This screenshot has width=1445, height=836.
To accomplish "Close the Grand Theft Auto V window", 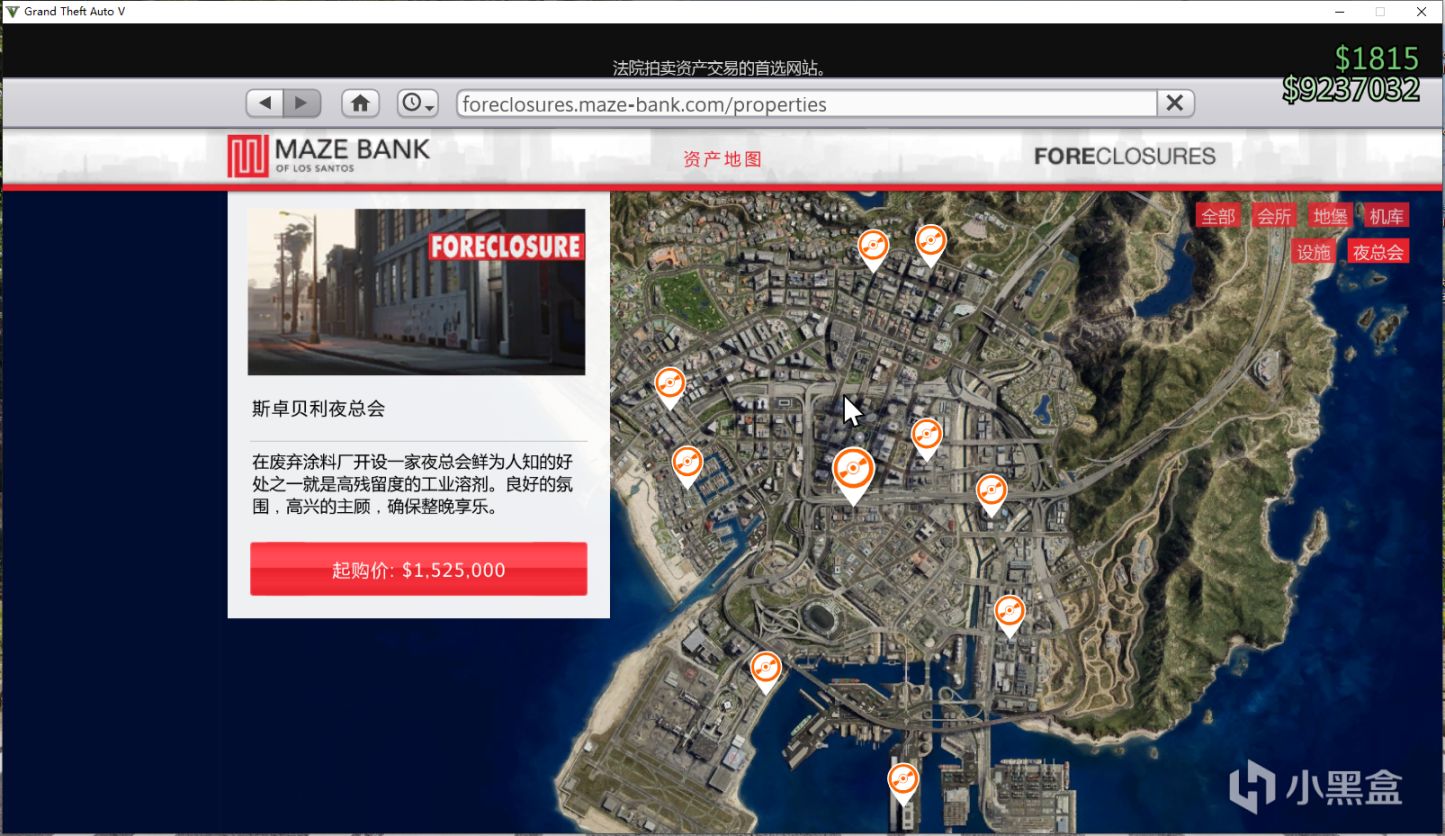I will tap(1421, 12).
